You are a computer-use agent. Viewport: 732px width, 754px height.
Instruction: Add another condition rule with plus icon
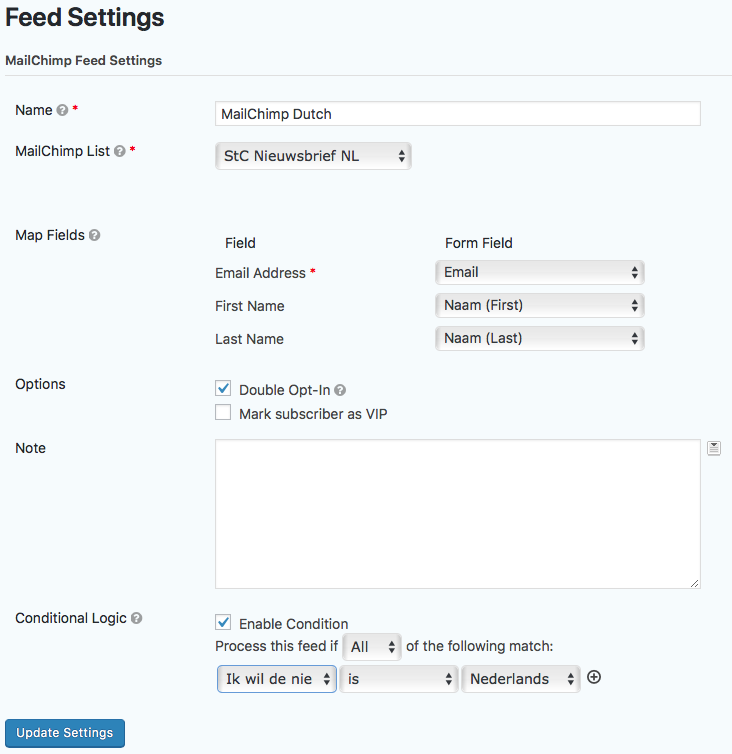click(594, 678)
